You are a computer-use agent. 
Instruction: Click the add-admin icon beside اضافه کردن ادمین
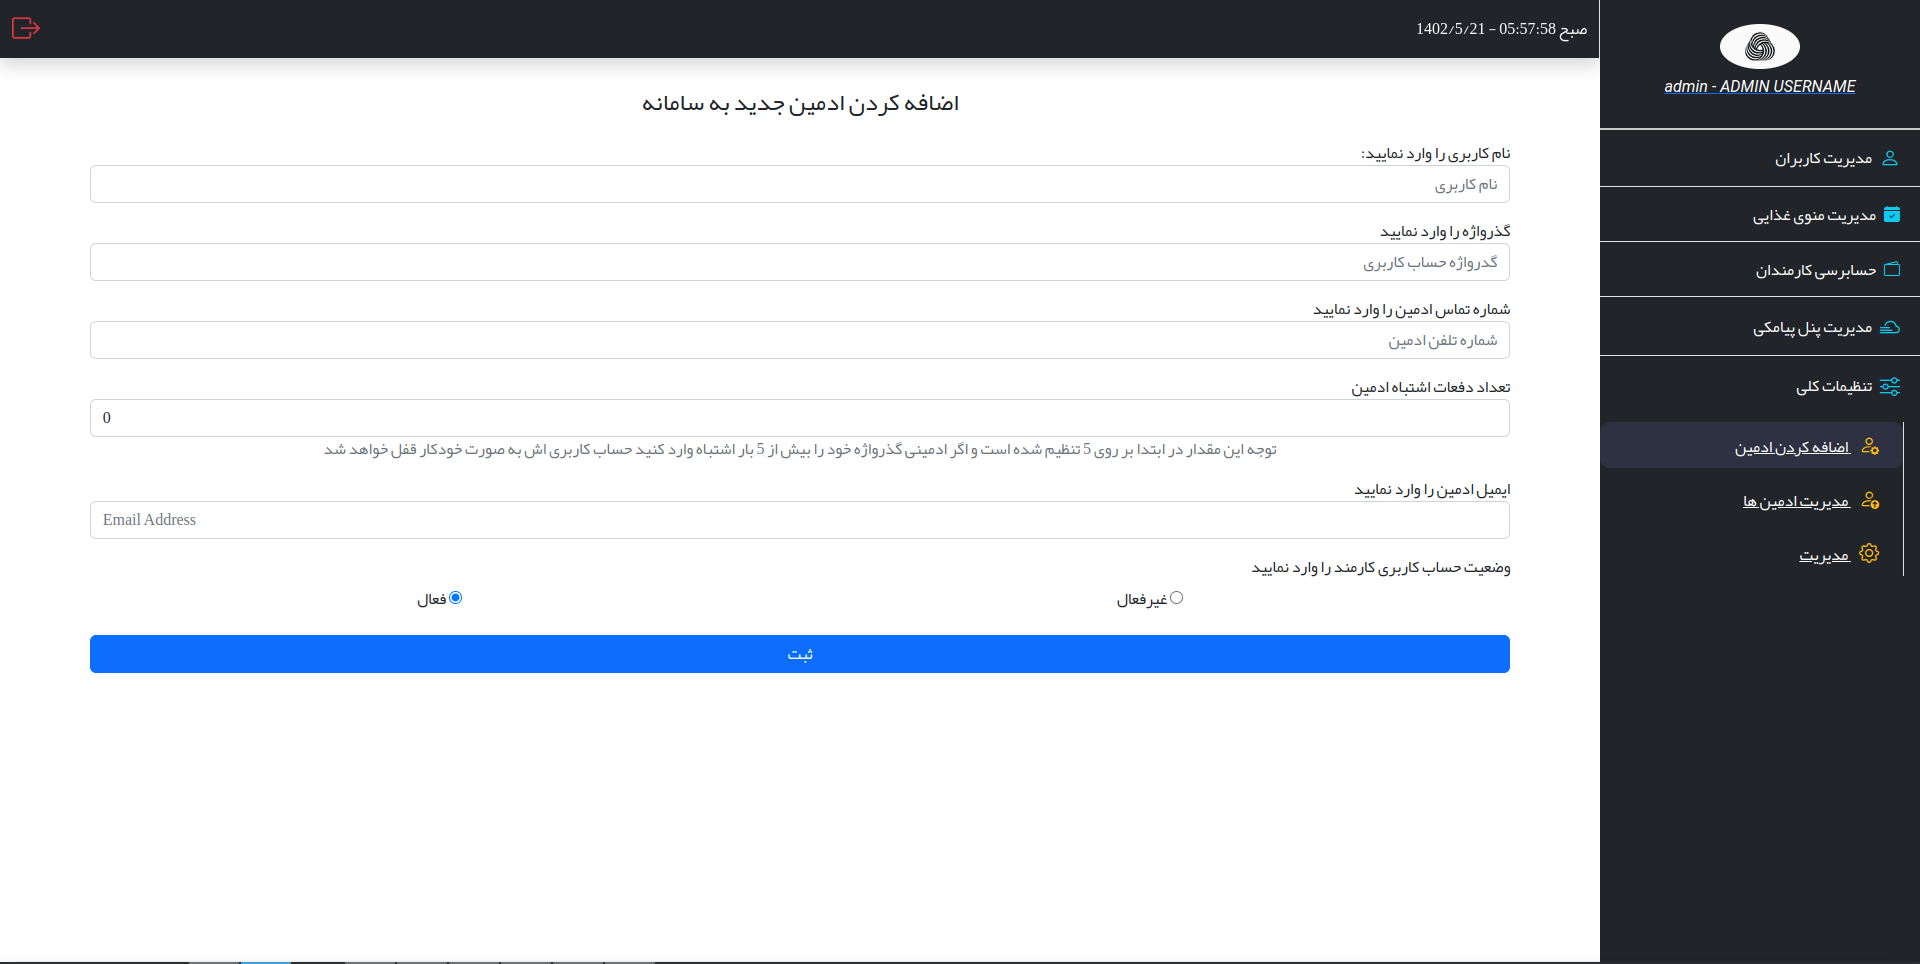point(1870,446)
